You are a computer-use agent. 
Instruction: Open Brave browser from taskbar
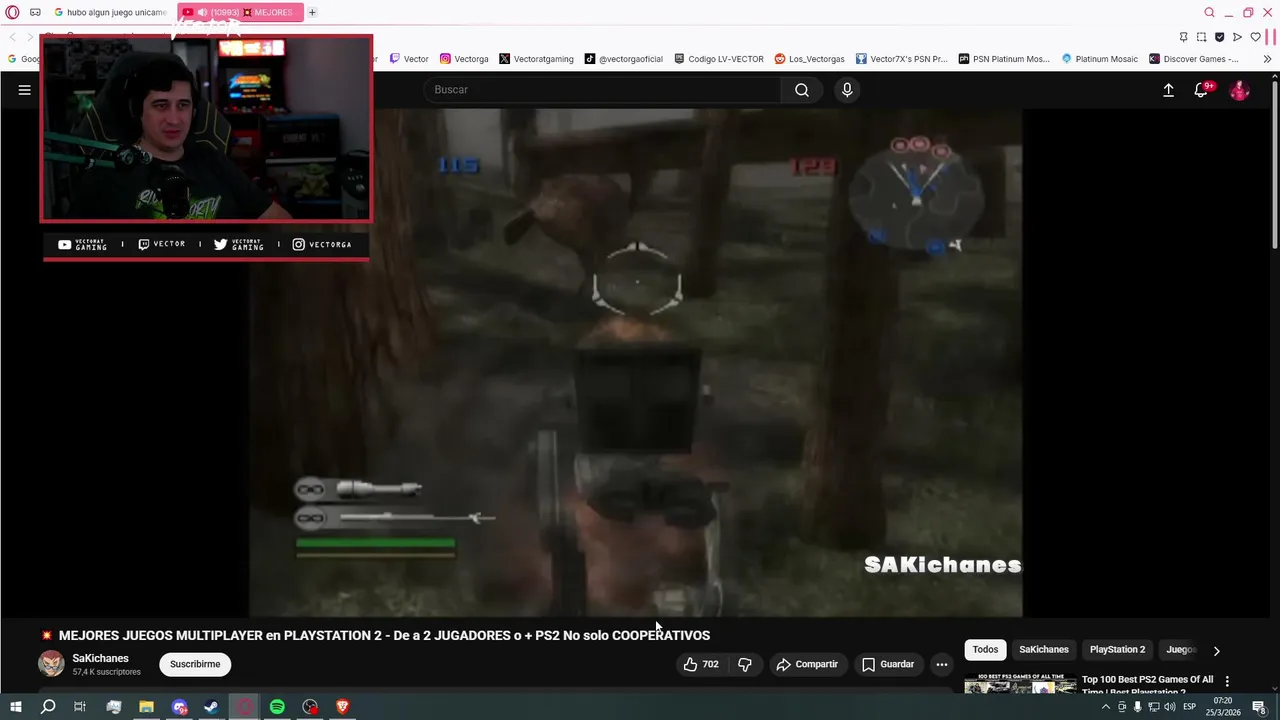[x=342, y=707]
